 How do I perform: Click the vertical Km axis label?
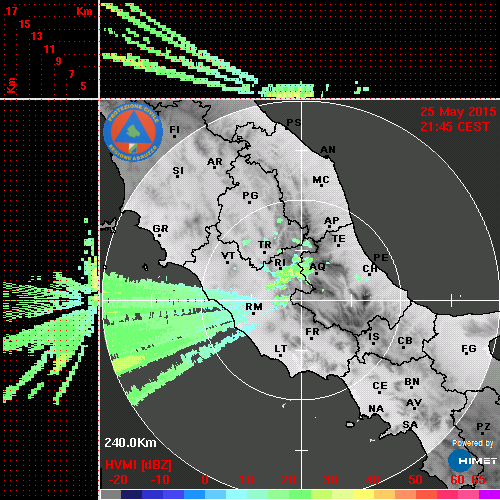tap(11, 85)
